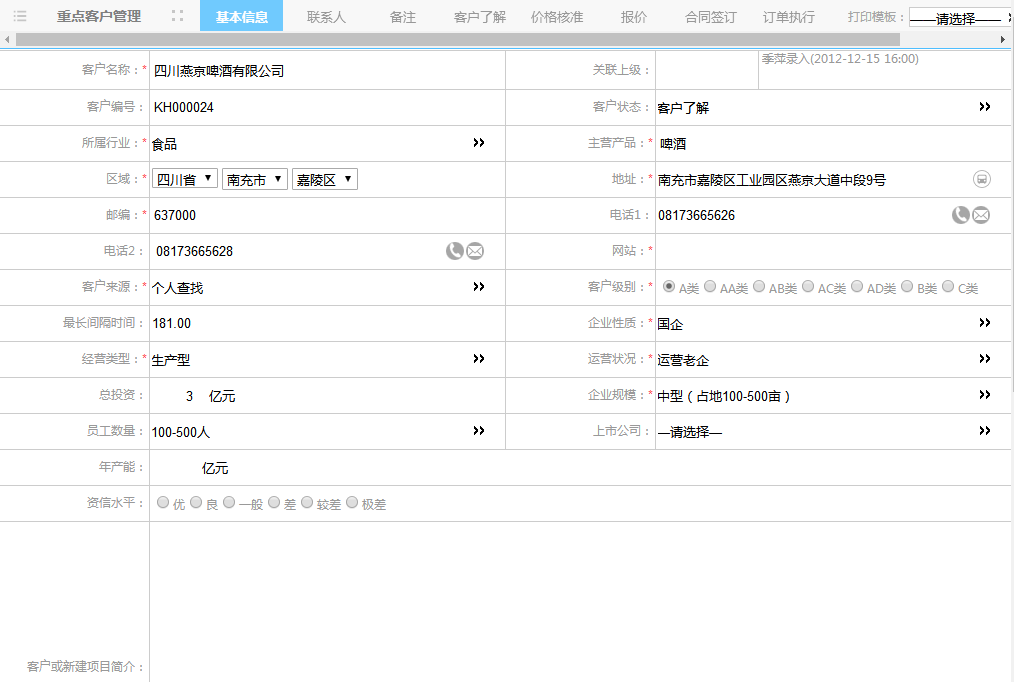
Task: Select 客户级别 AC类 radio button
Action: (808, 286)
